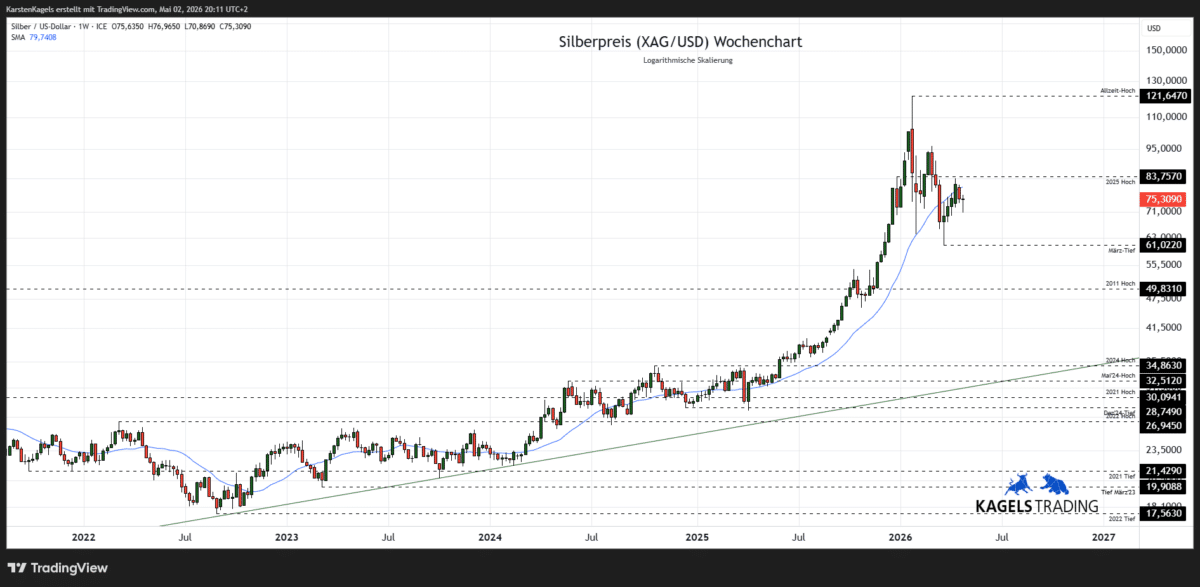Select the 49,8310 price label
This screenshot has width=1200, height=587.
pos(1165,289)
